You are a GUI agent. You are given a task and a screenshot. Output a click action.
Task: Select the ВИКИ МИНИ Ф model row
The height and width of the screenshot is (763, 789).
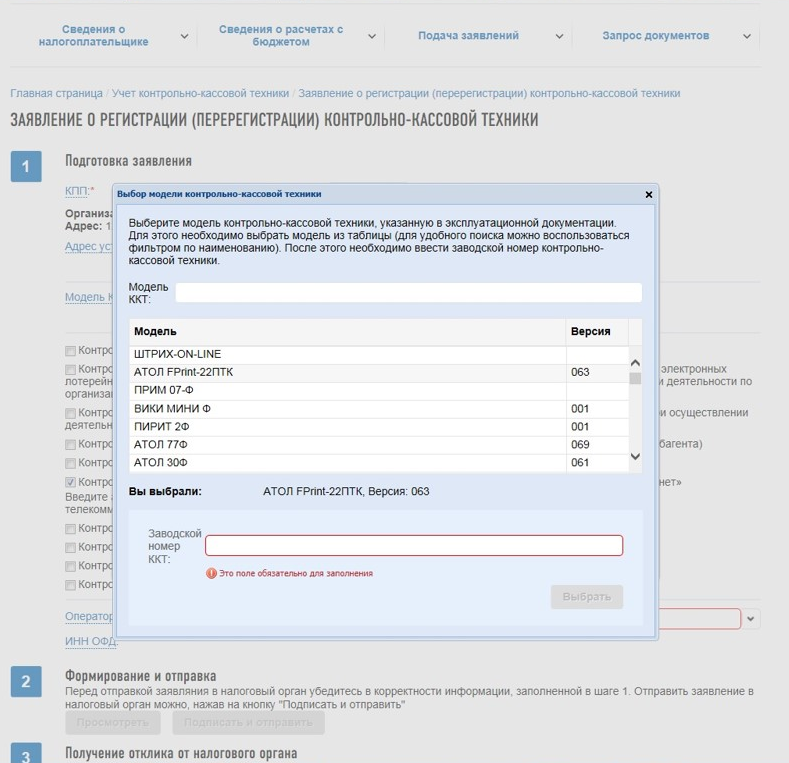(379, 409)
